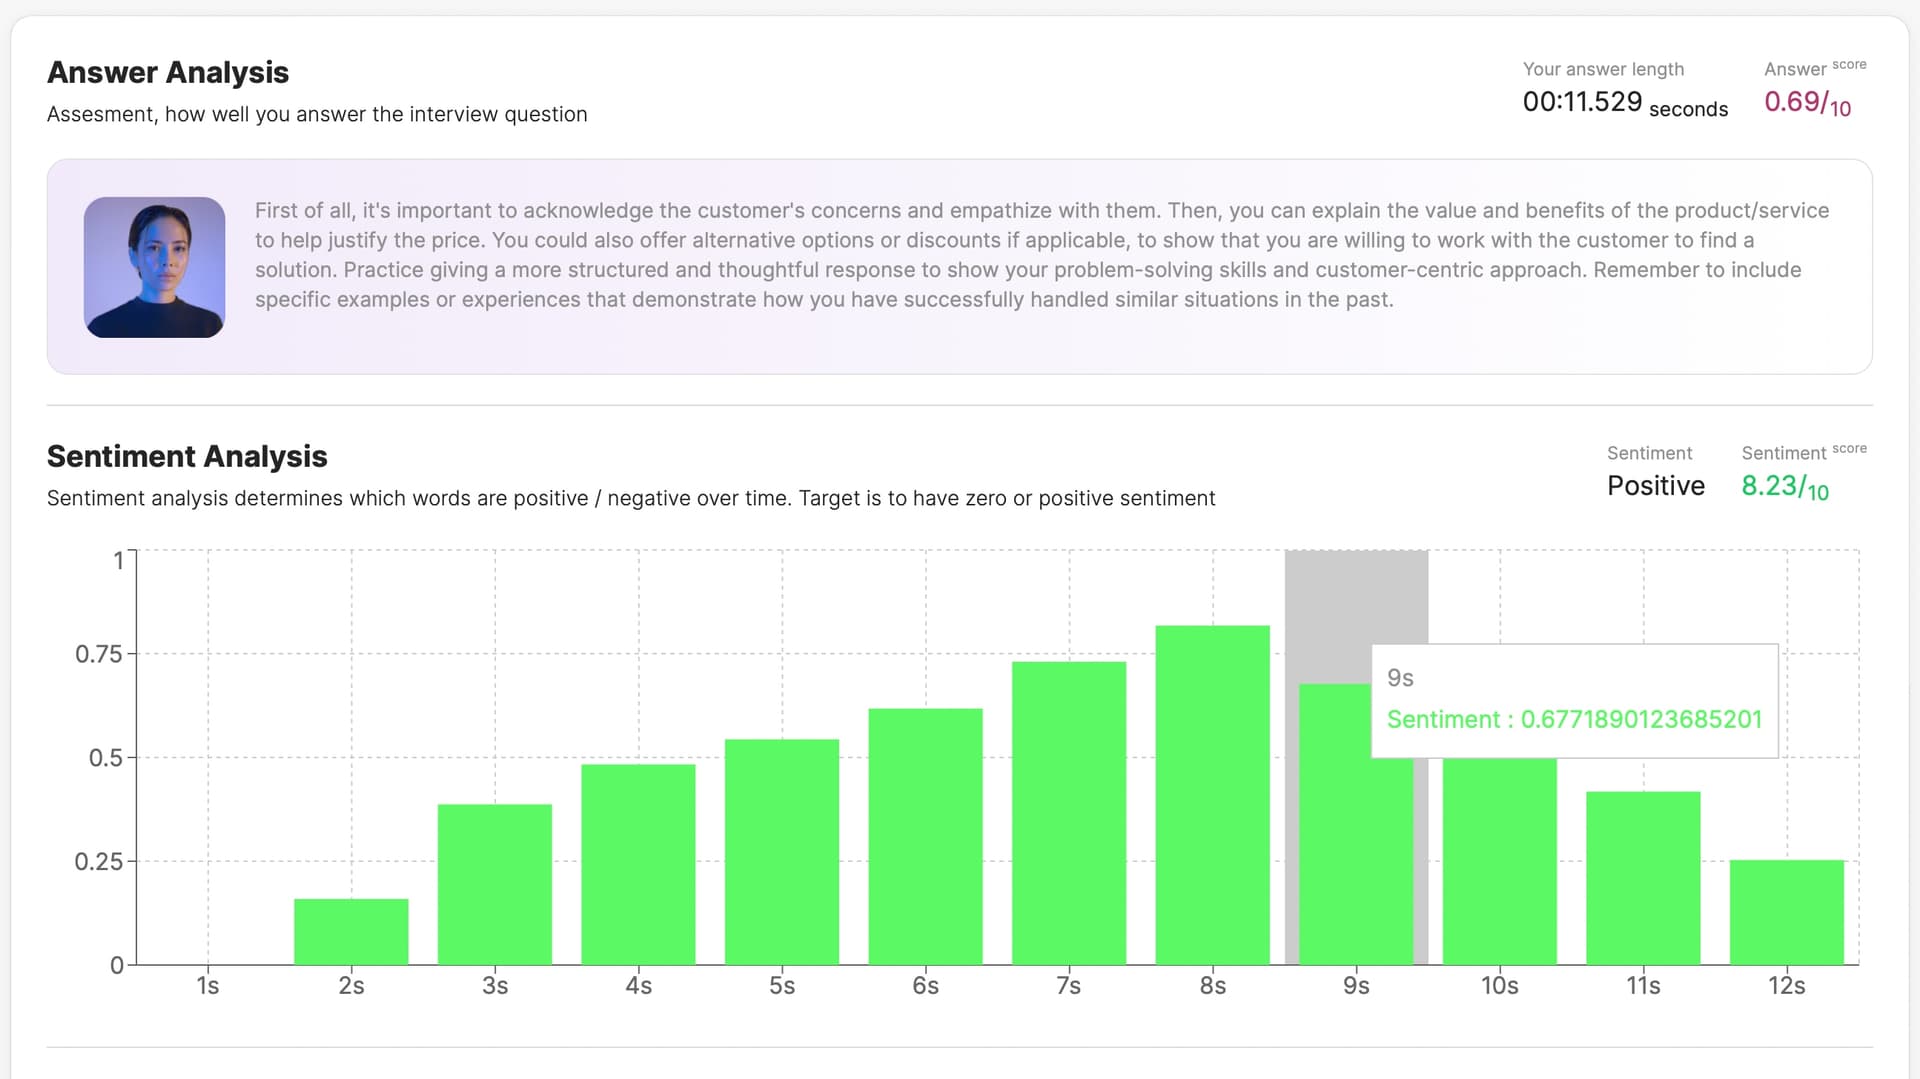
Task: Click the Sentiment Analysis heading
Action: coord(187,456)
